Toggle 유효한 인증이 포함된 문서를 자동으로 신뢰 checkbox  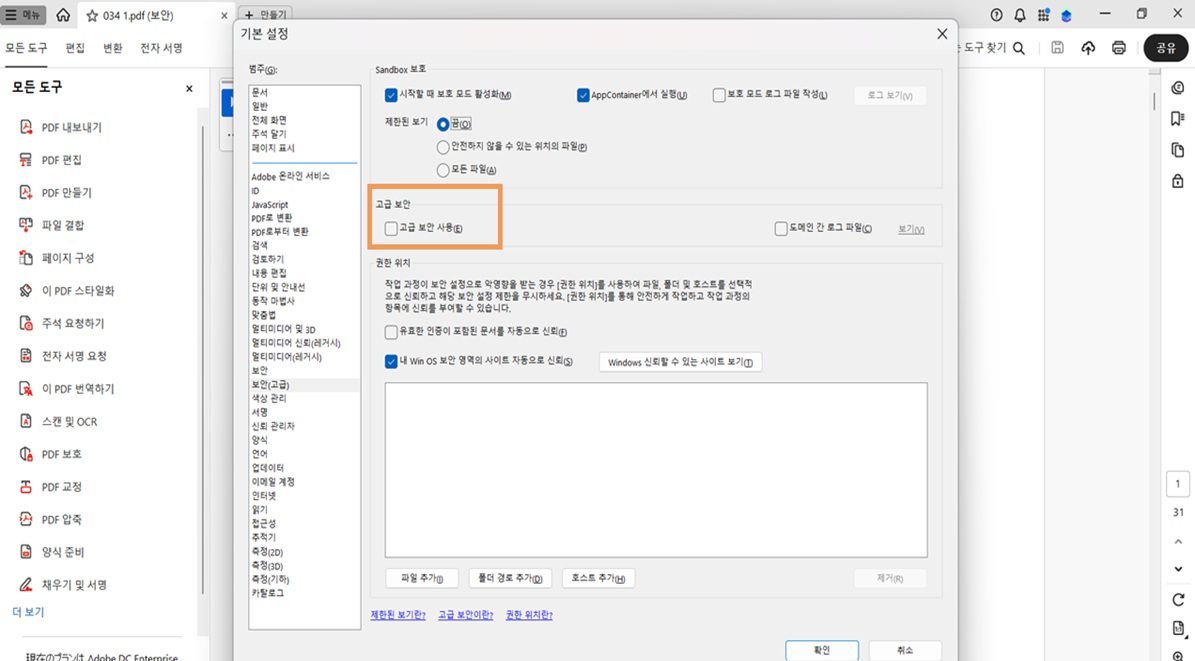click(391, 332)
